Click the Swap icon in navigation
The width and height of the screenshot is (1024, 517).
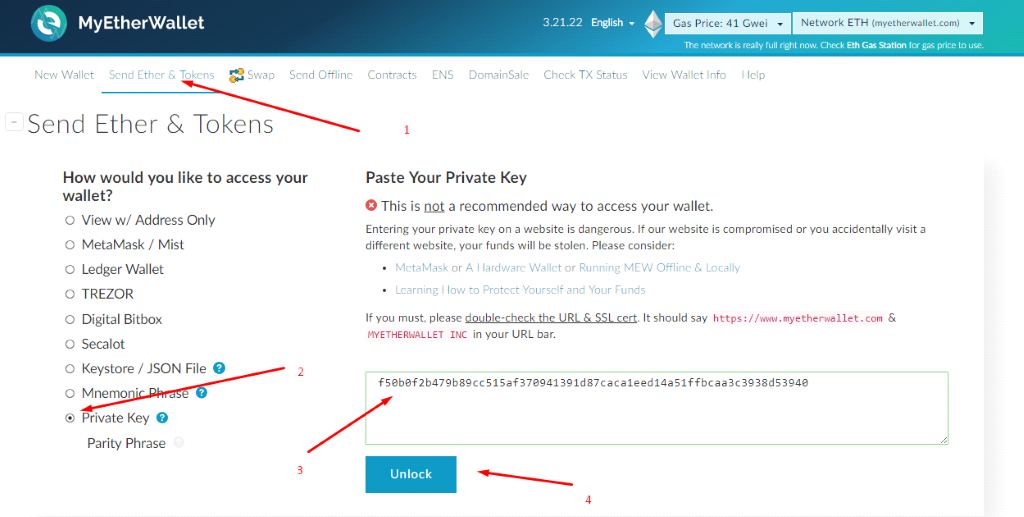click(x=237, y=75)
